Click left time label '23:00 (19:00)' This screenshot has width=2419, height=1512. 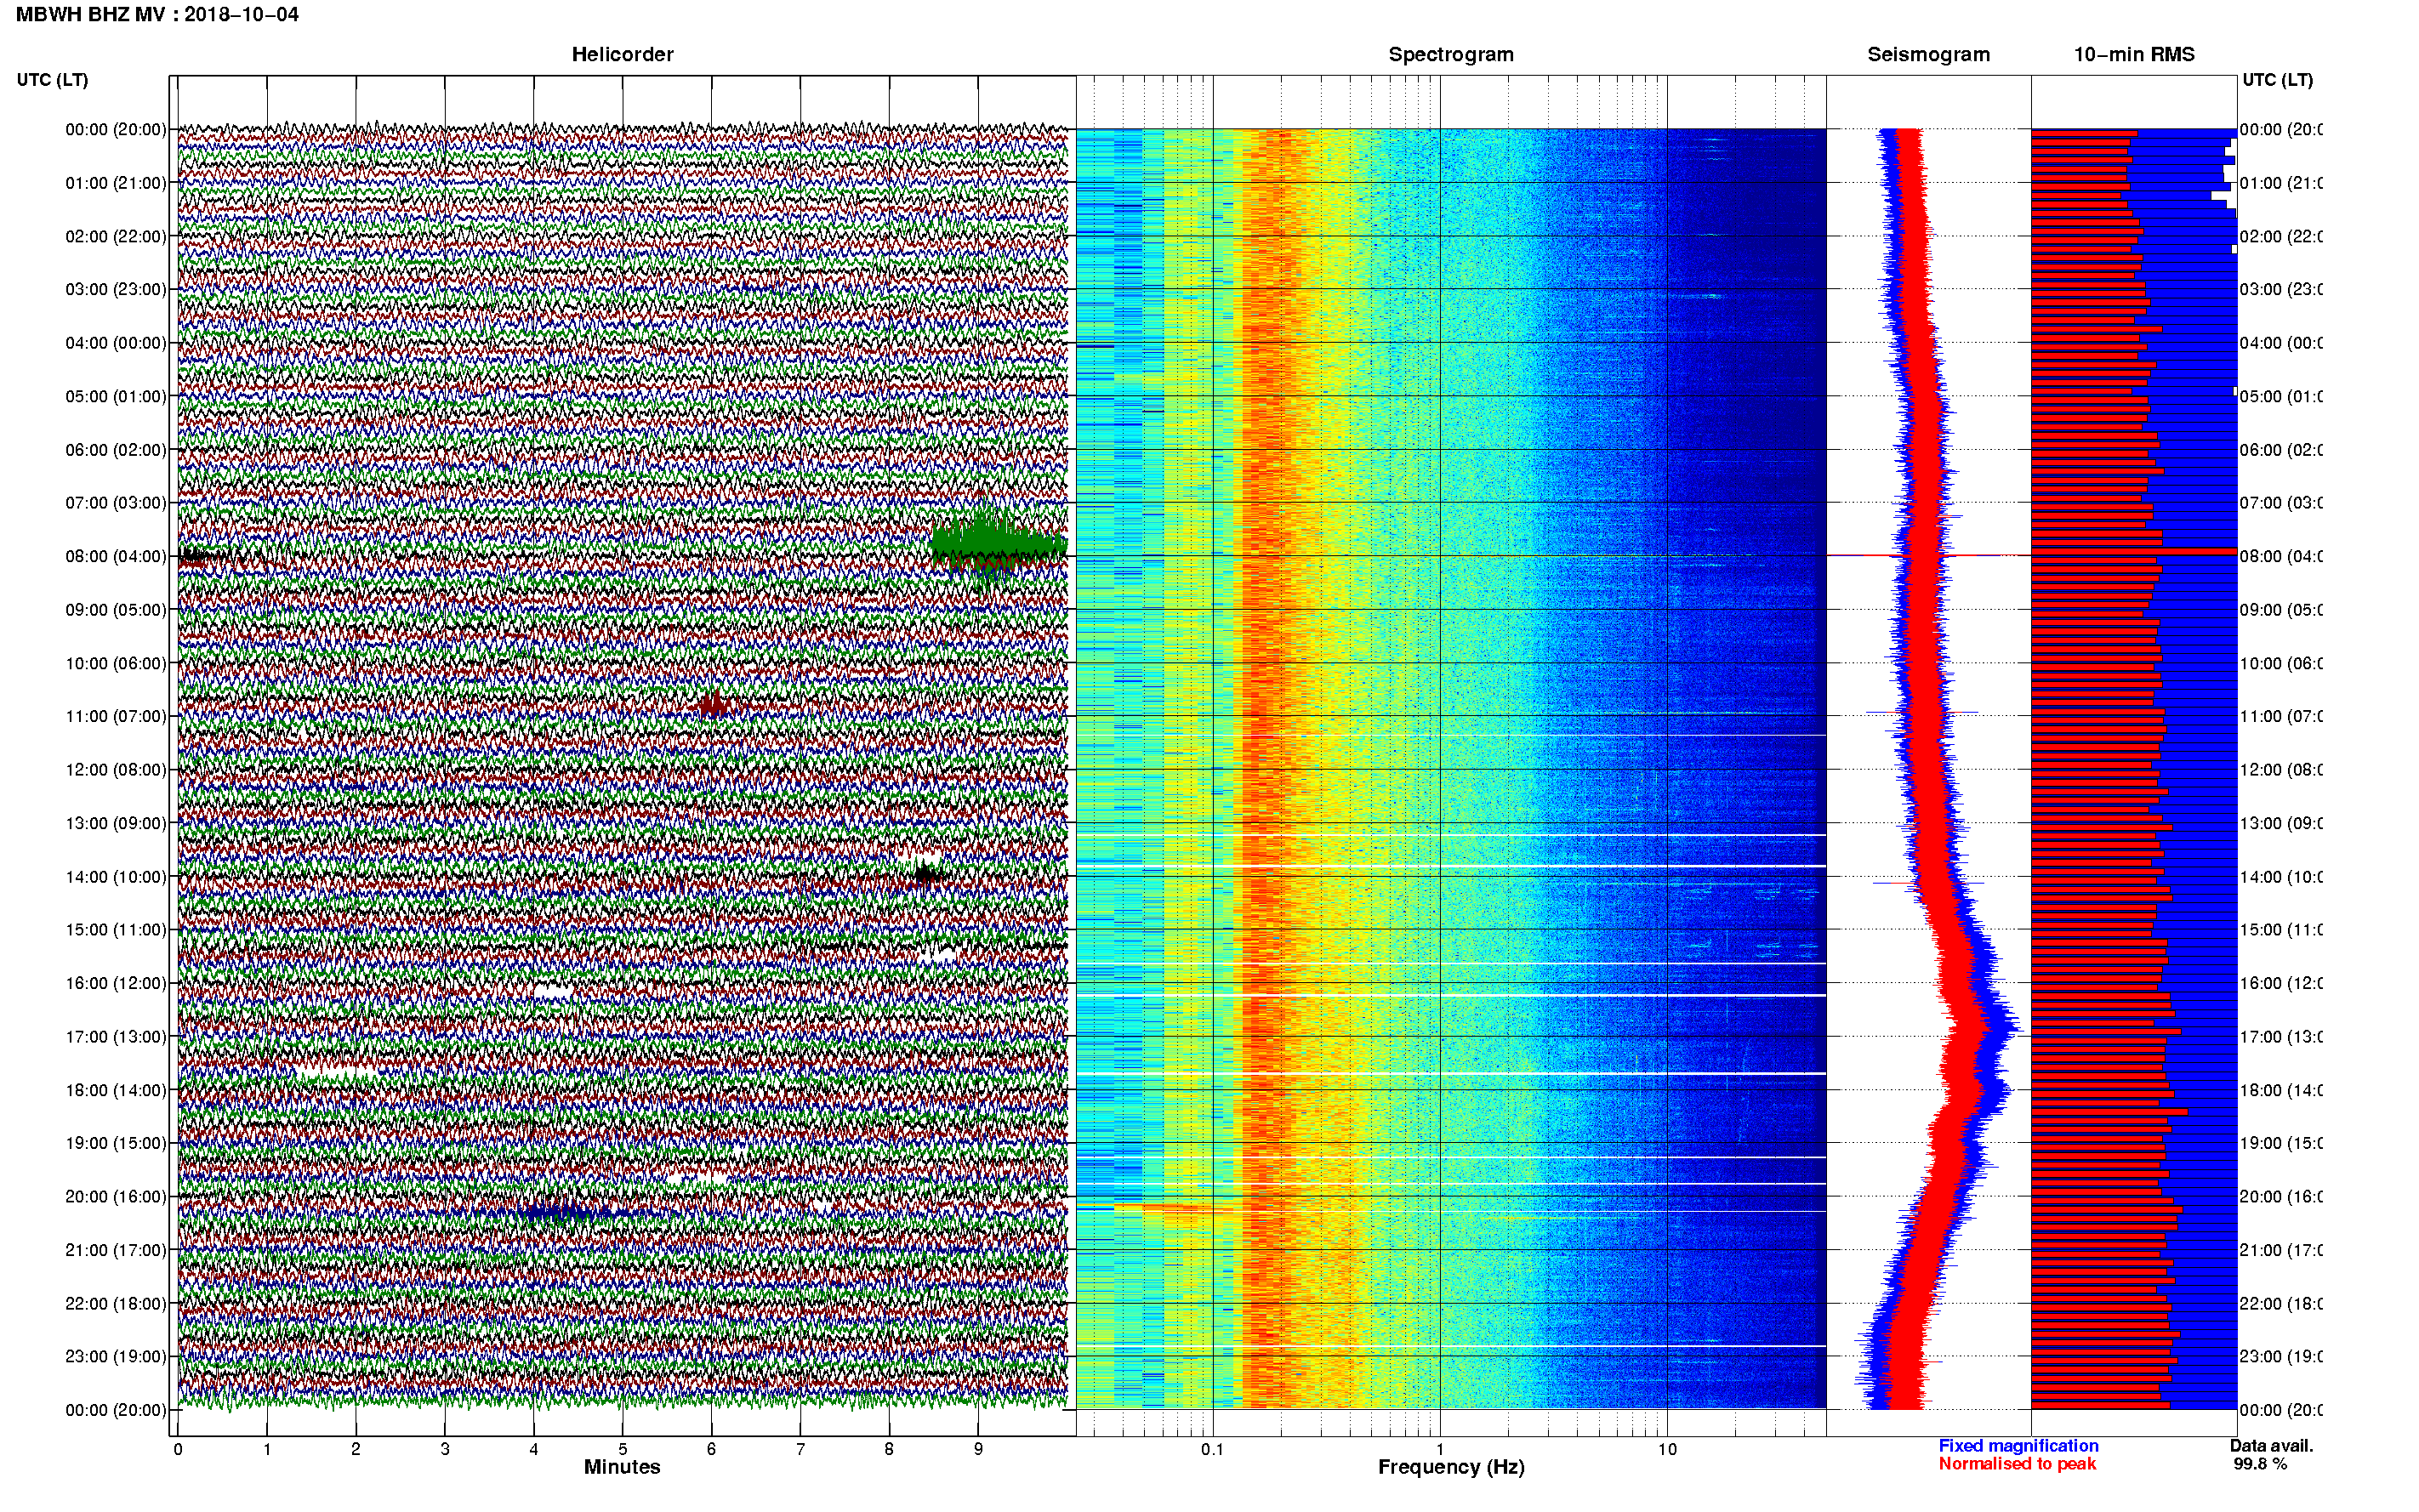tap(116, 1357)
